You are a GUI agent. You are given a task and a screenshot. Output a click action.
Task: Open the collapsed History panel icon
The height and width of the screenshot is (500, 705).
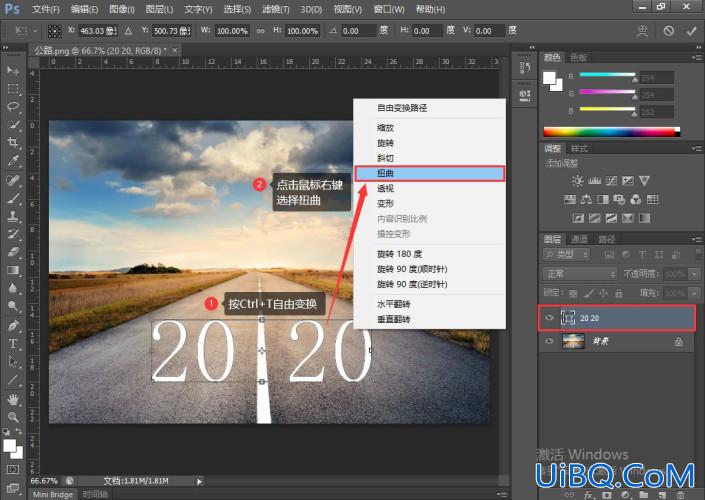point(525,68)
